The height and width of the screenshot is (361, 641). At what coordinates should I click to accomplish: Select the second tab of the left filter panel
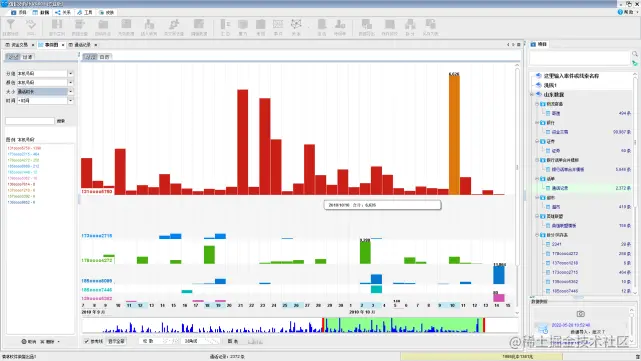(27, 57)
